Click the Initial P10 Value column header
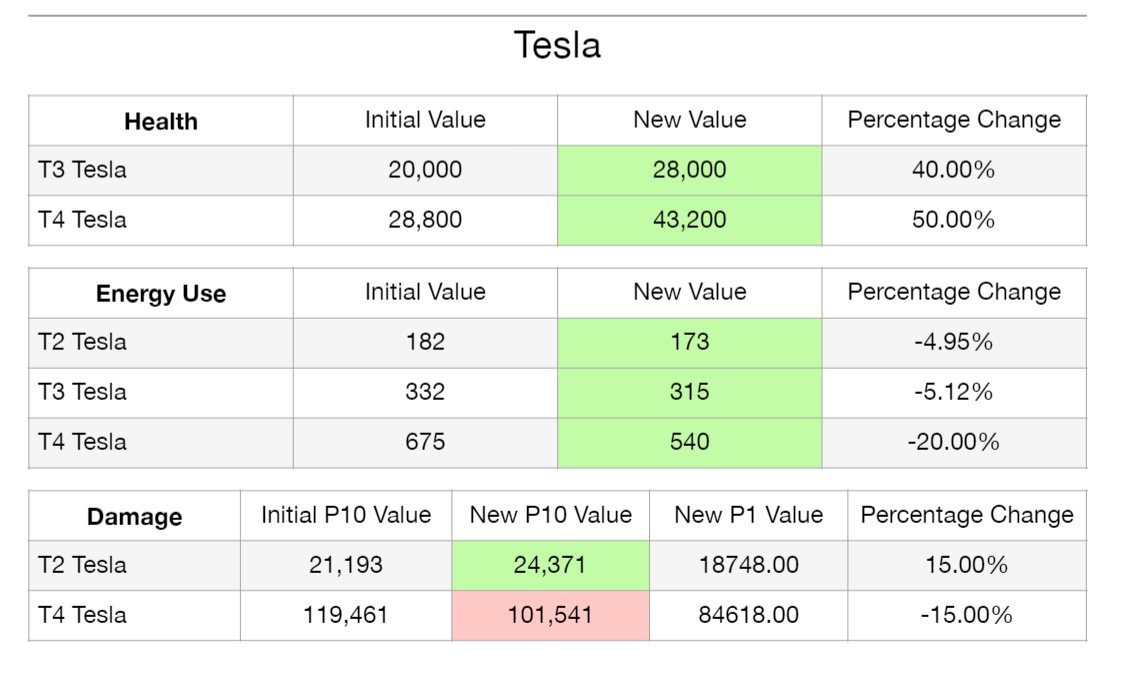Image resolution: width=1132 pixels, height=677 pixels. tap(346, 516)
